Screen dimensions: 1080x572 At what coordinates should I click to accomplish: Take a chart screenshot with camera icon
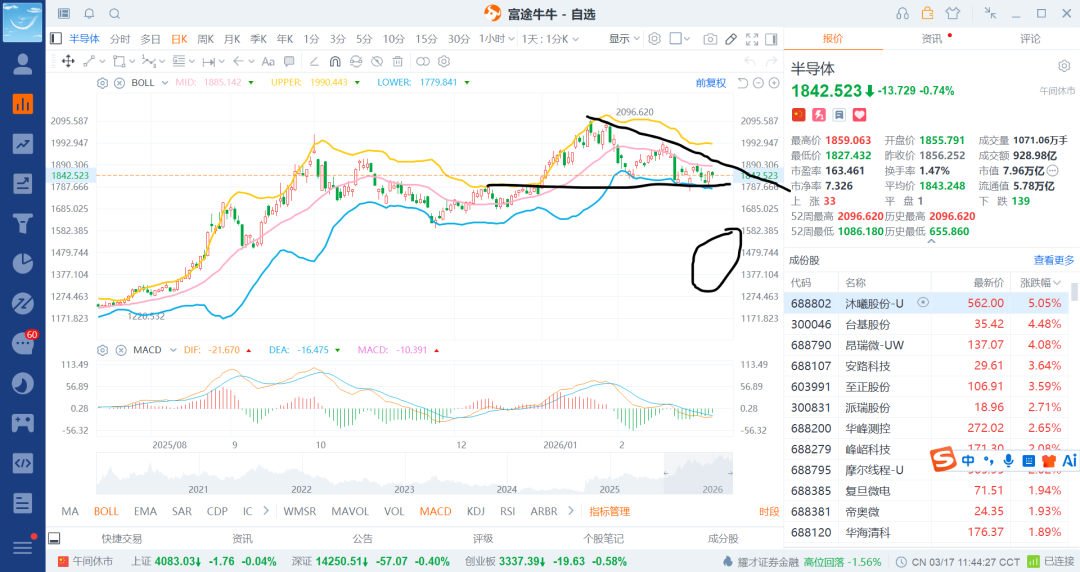pos(710,39)
